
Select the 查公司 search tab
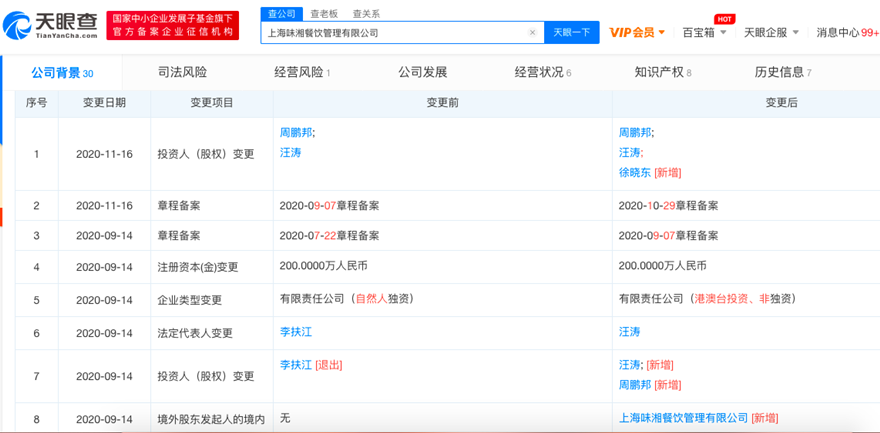click(279, 13)
